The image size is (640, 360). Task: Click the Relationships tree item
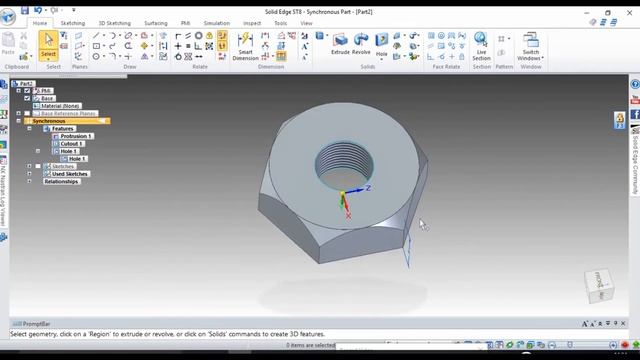[x=61, y=181]
